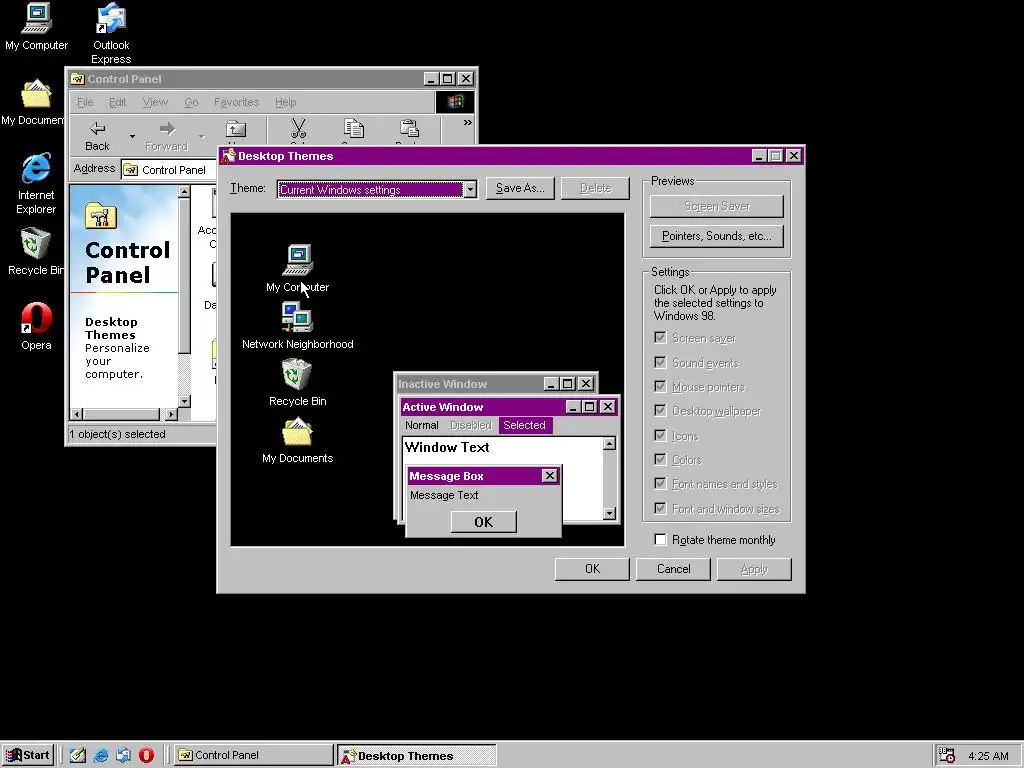This screenshot has width=1024, height=768.
Task: Click the Start button
Action: coord(27,755)
